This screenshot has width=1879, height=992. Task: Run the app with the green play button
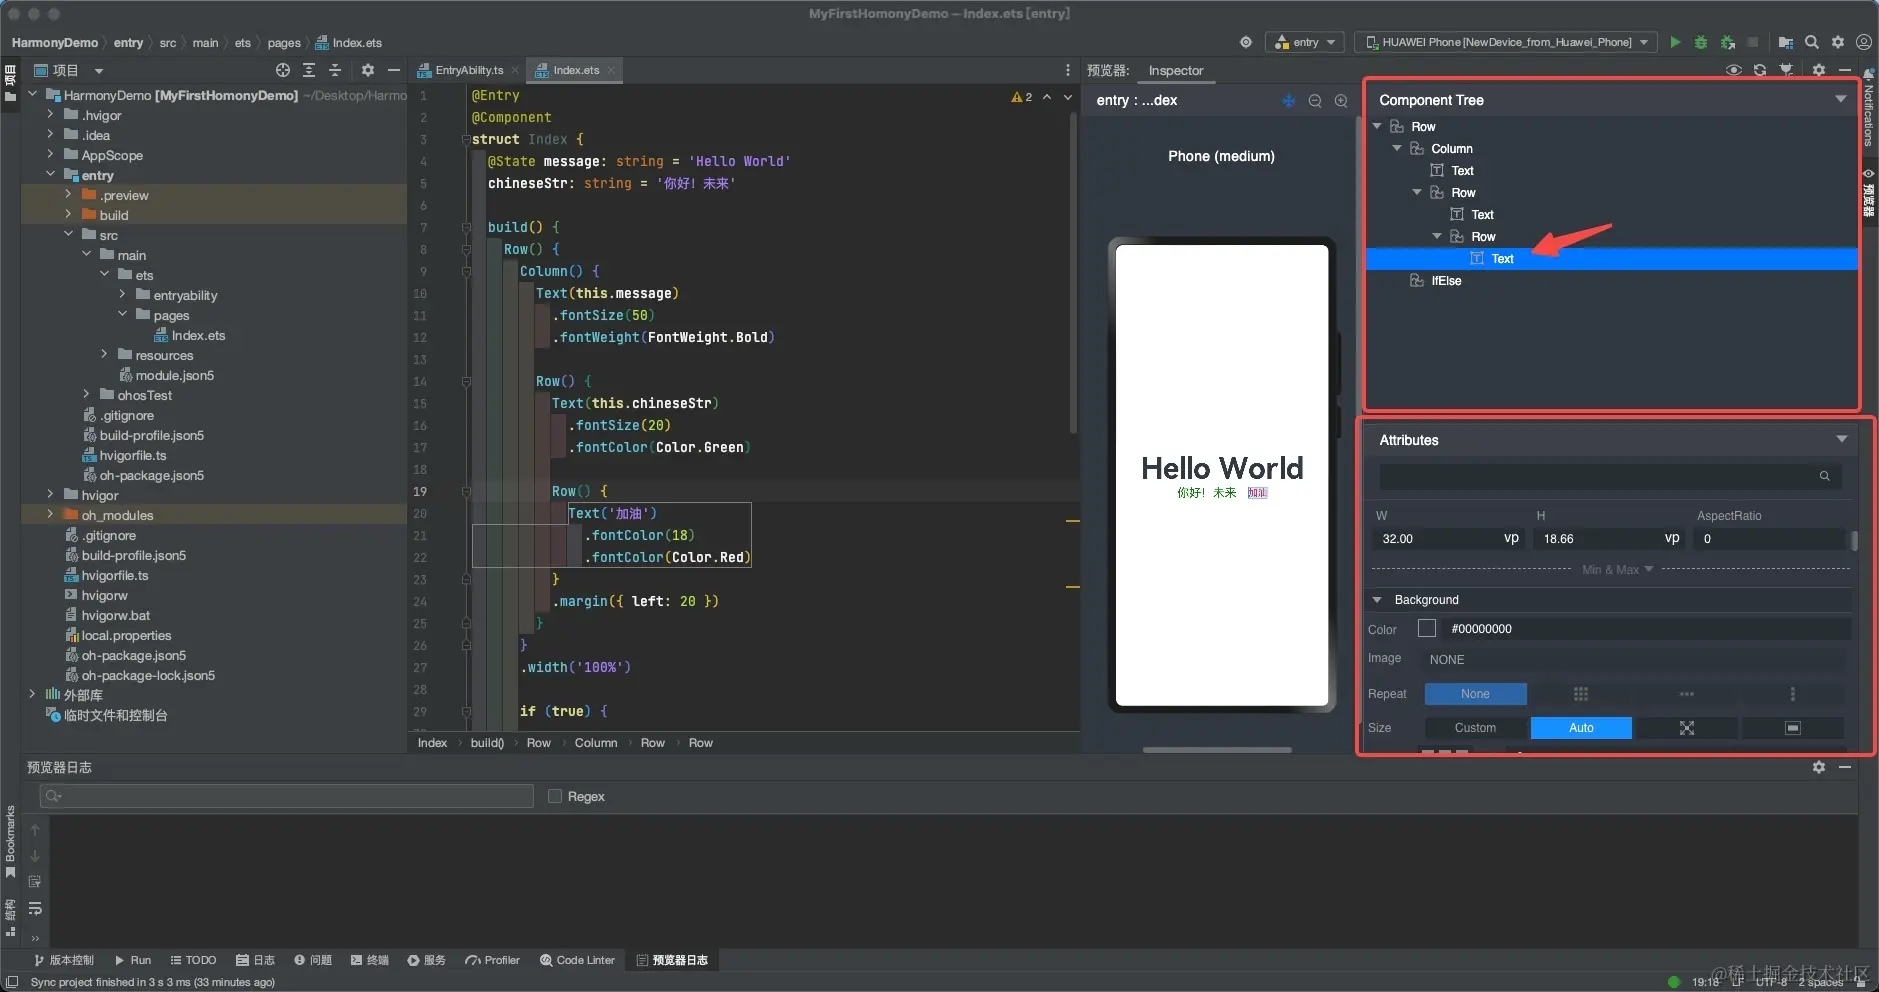click(1675, 42)
